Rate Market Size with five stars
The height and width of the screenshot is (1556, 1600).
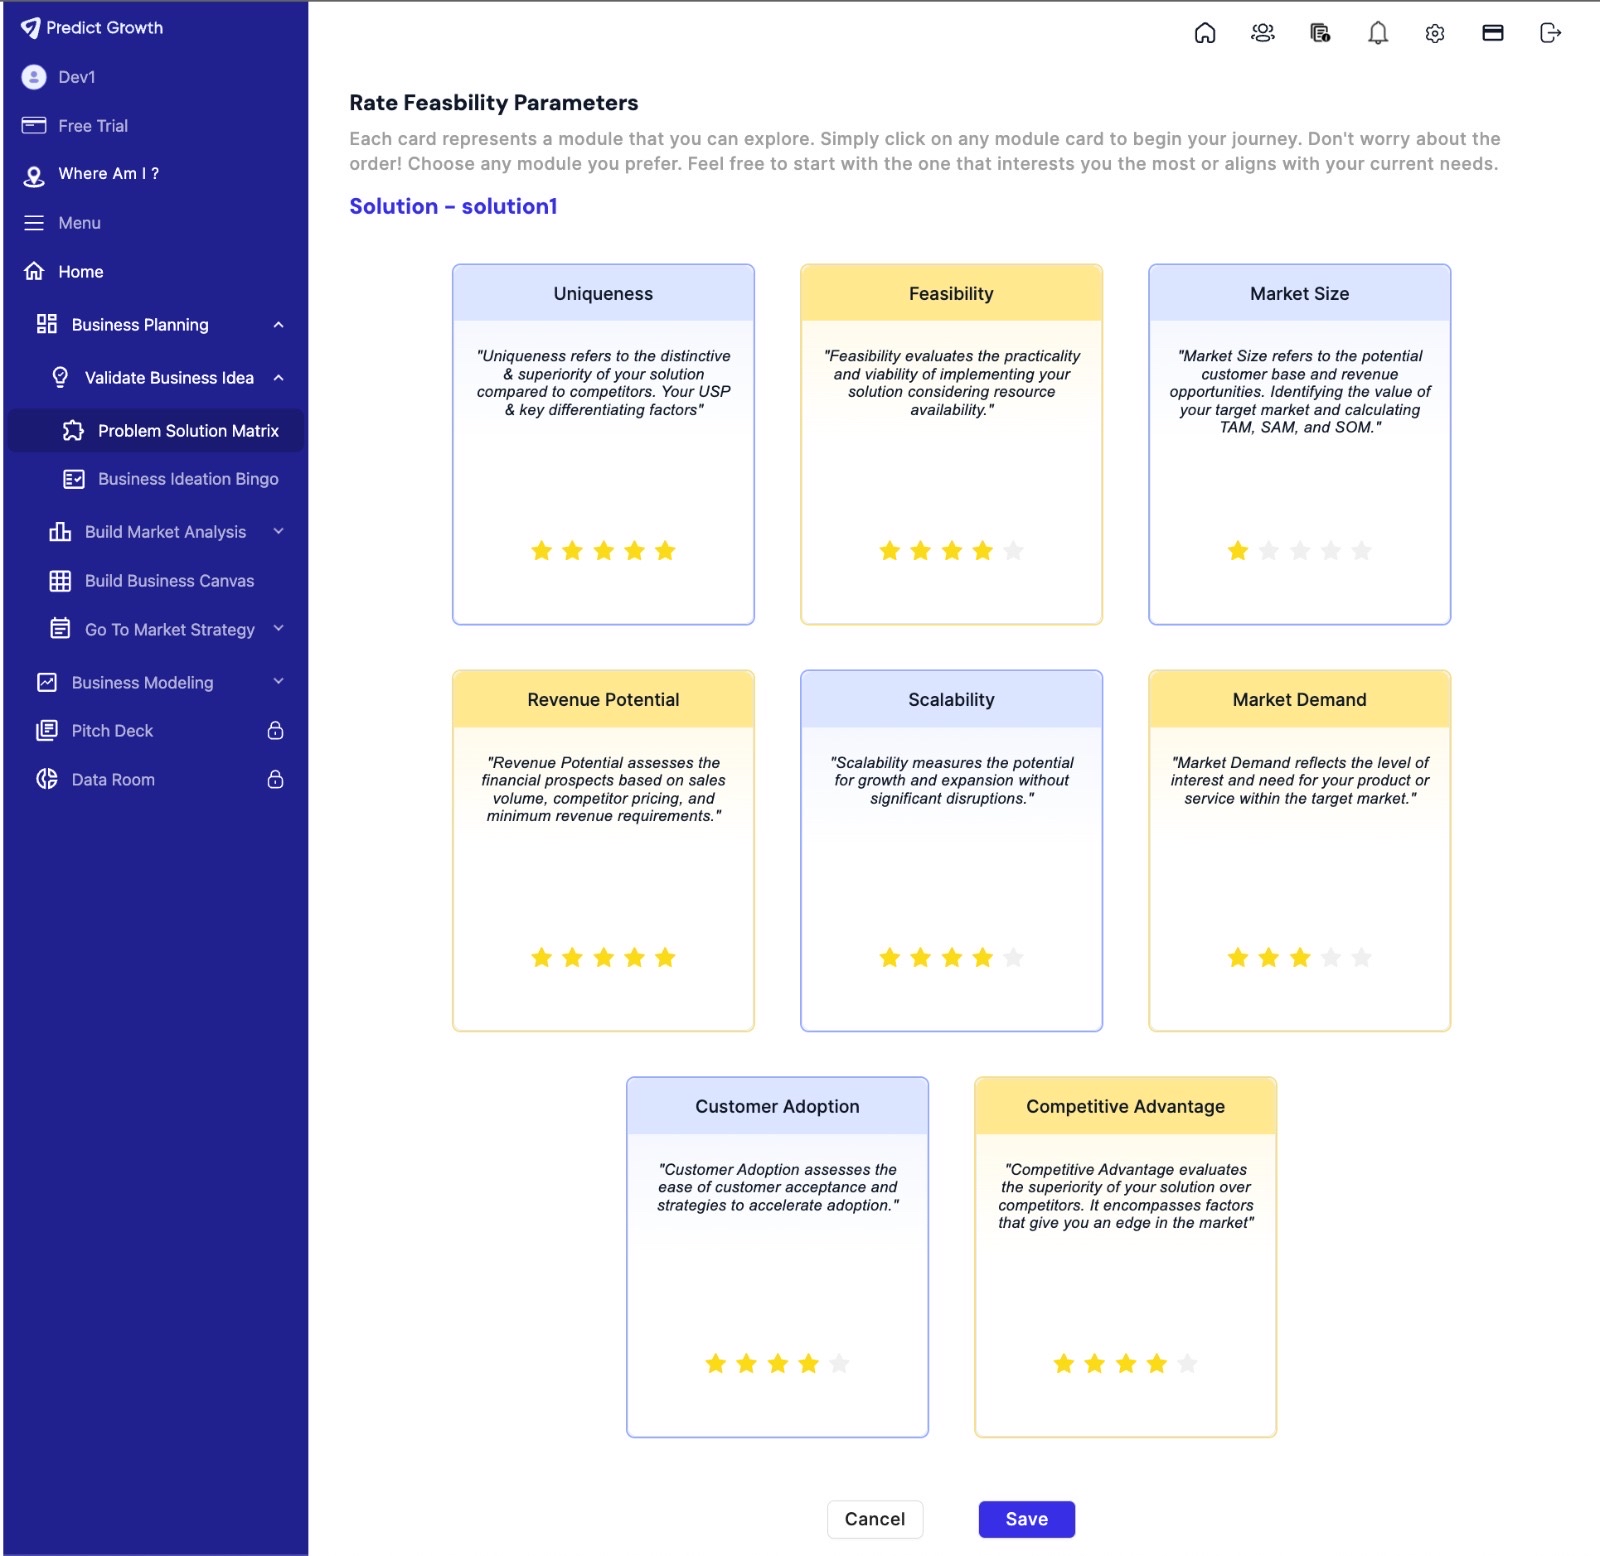(1361, 551)
